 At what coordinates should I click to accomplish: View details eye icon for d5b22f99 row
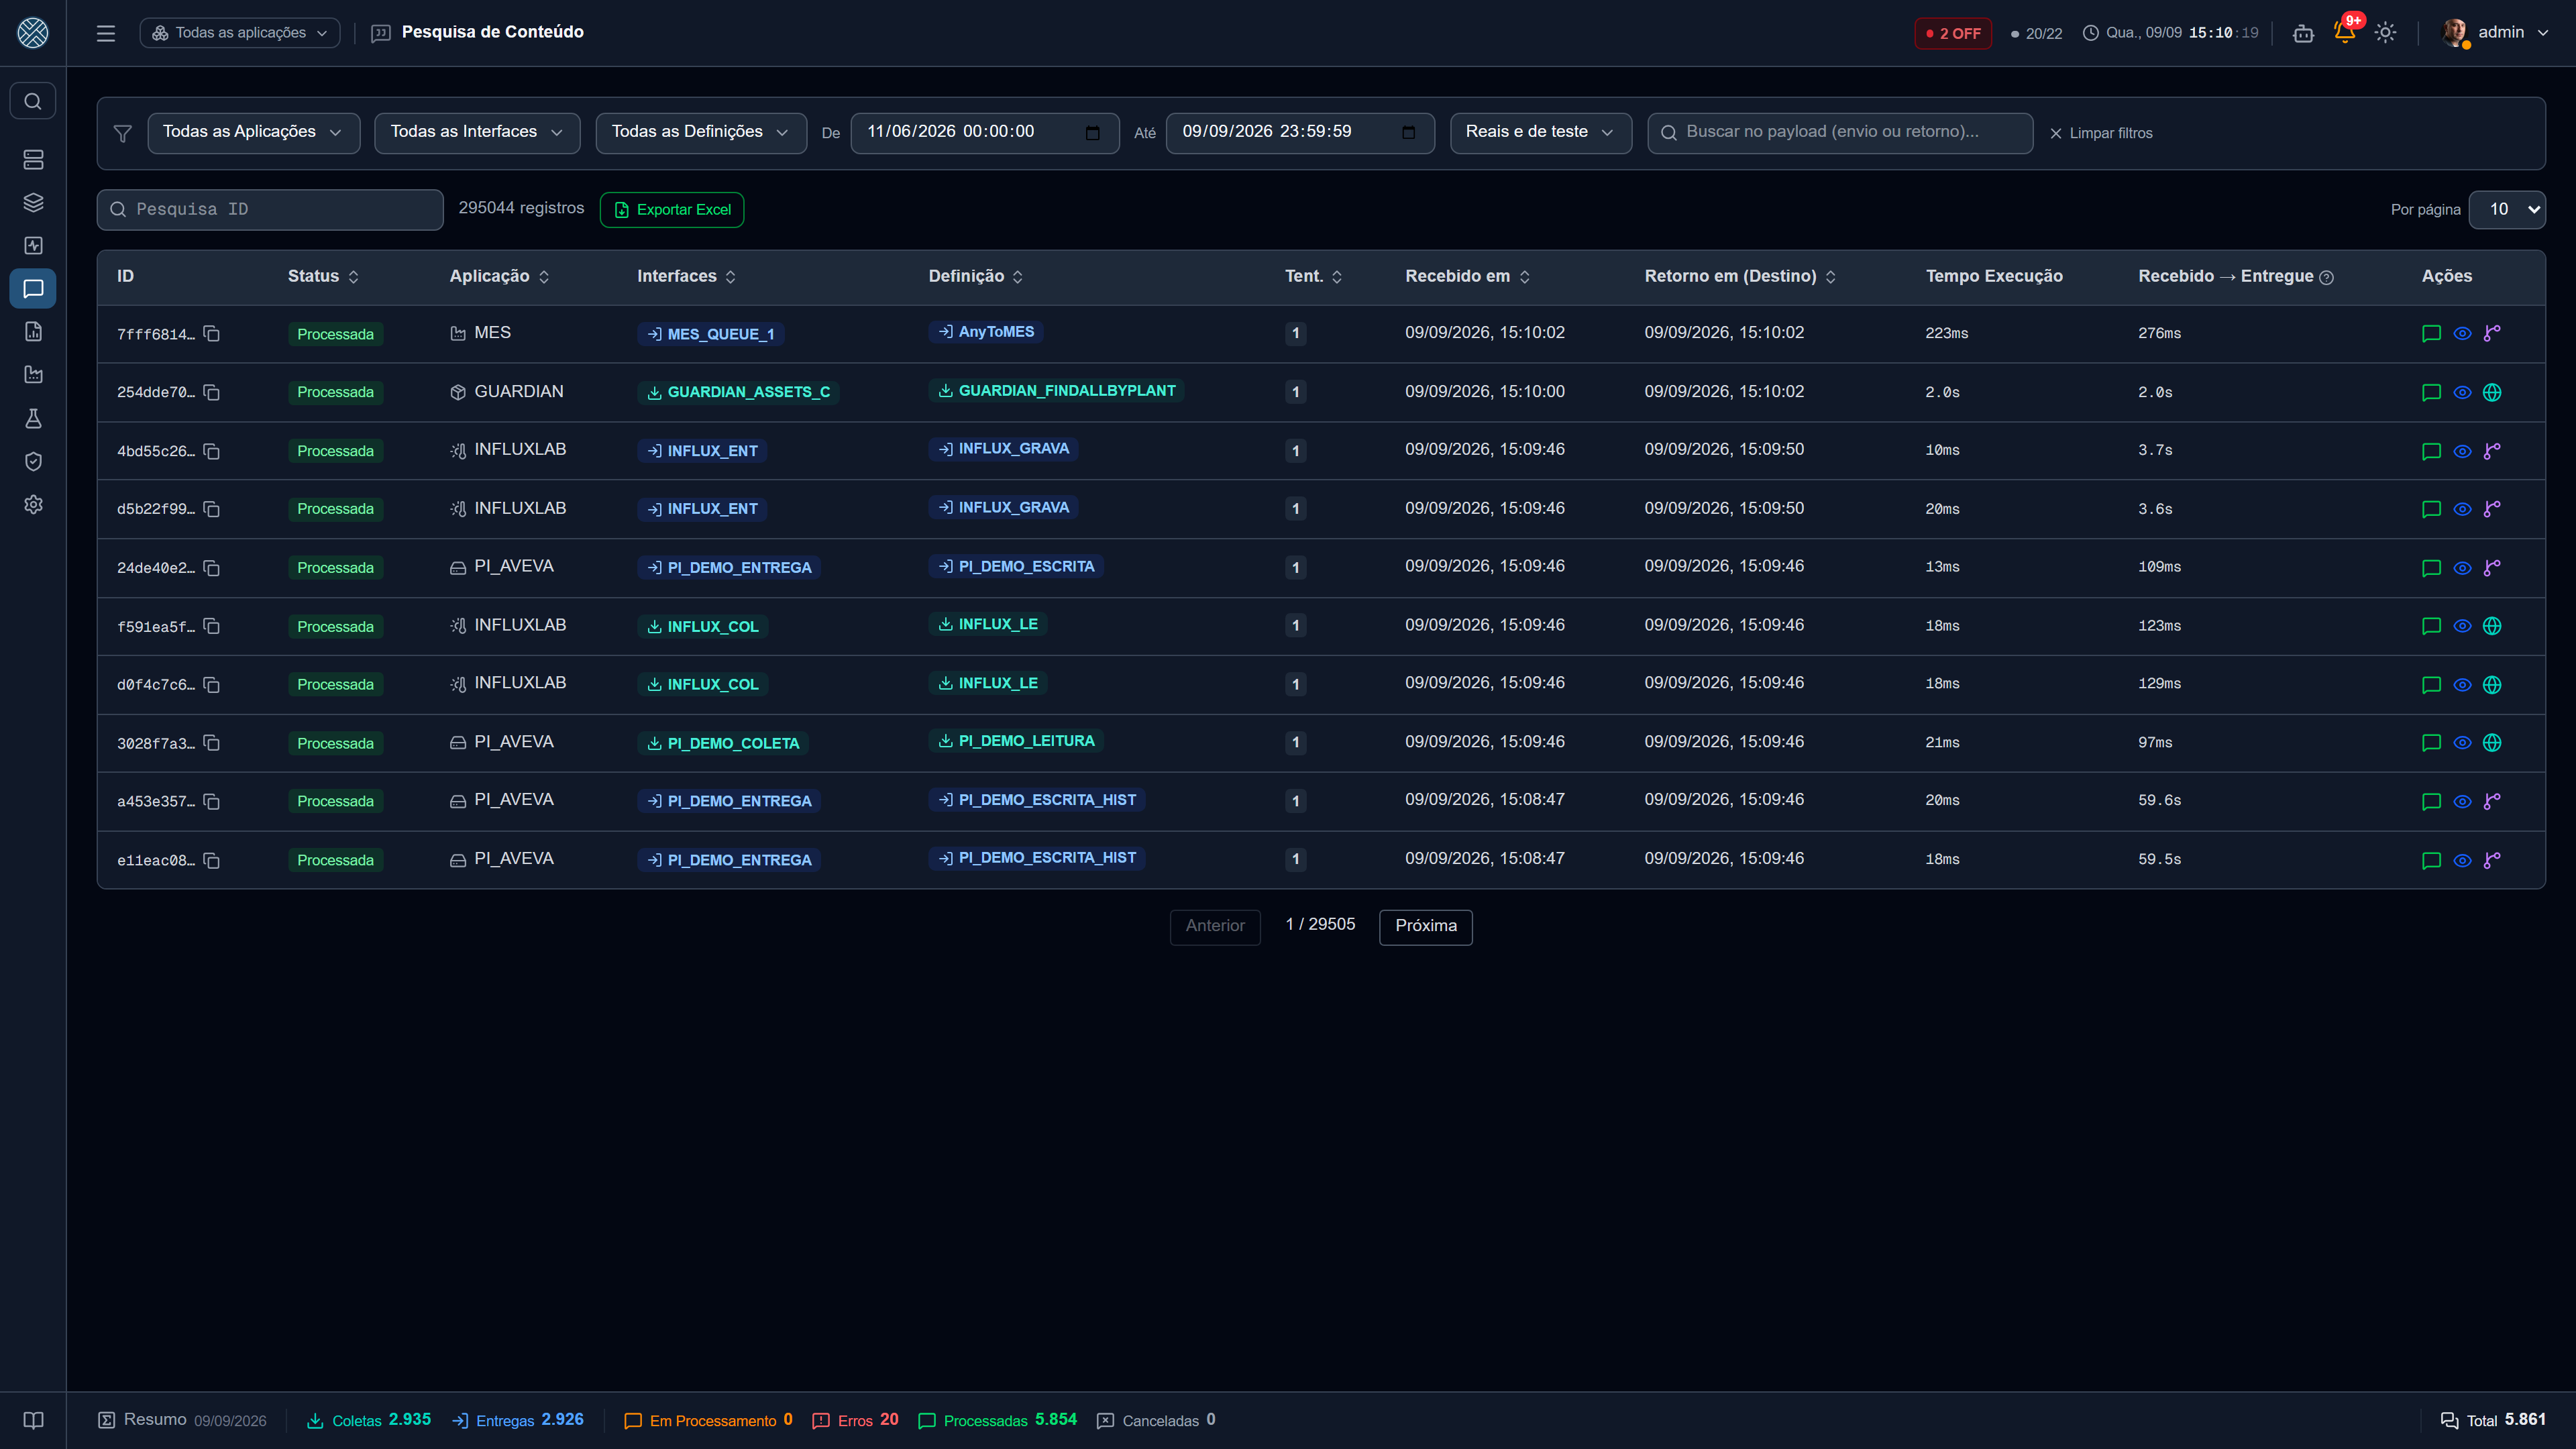(2462, 509)
